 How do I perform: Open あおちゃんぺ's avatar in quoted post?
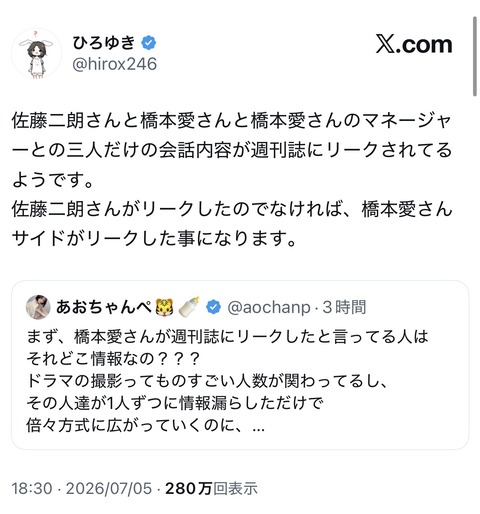[38, 307]
